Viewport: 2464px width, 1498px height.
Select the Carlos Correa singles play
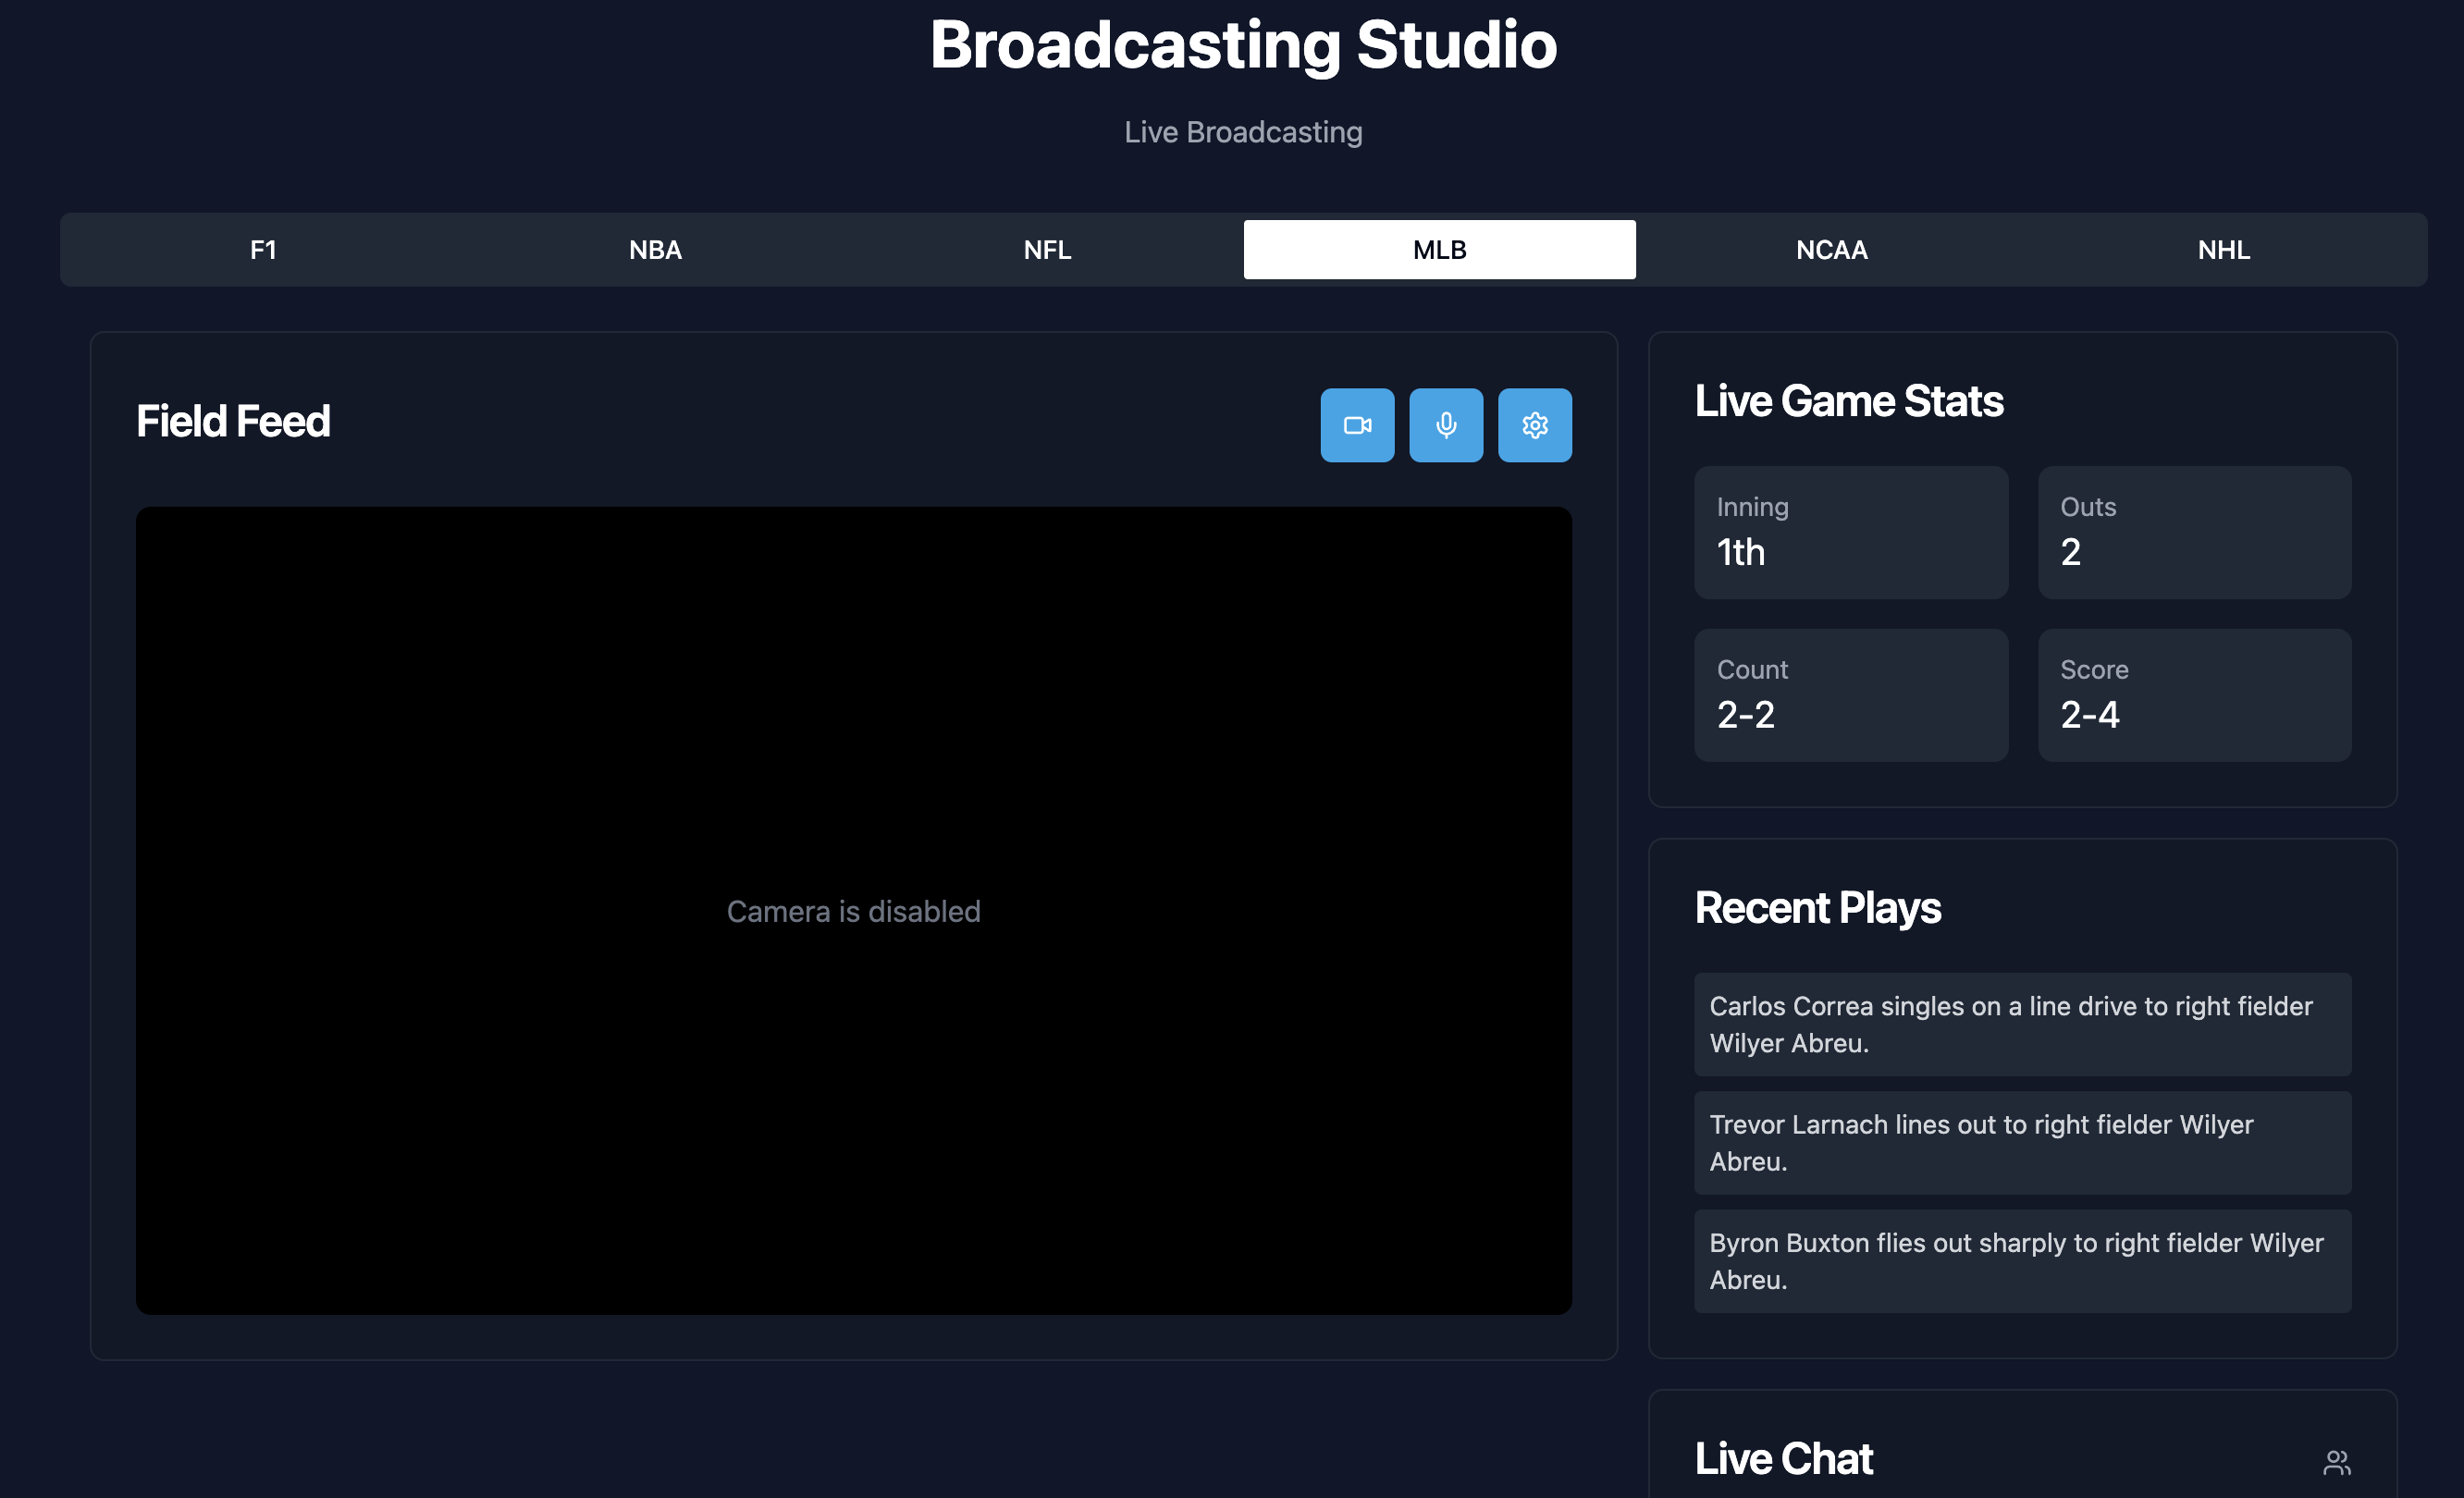point(2022,1024)
